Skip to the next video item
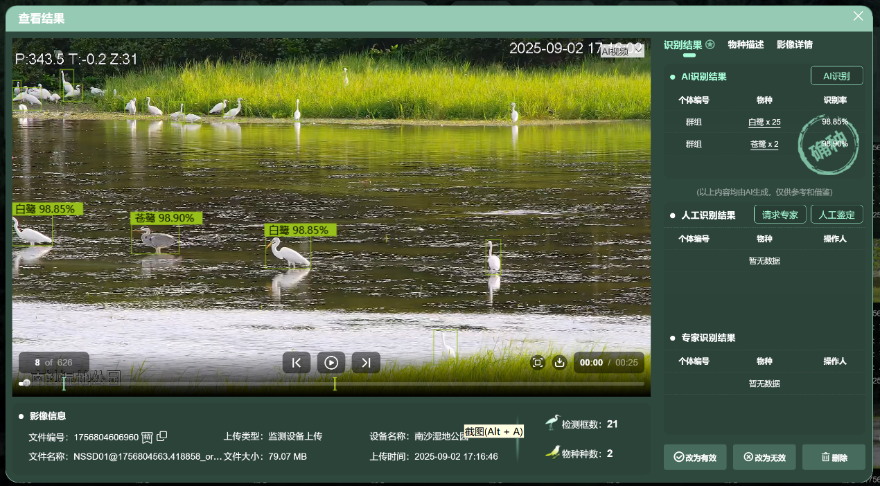 (366, 363)
